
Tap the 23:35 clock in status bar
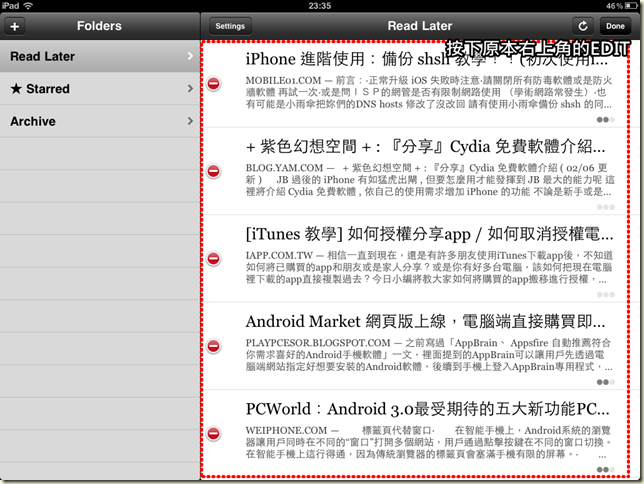320,6
